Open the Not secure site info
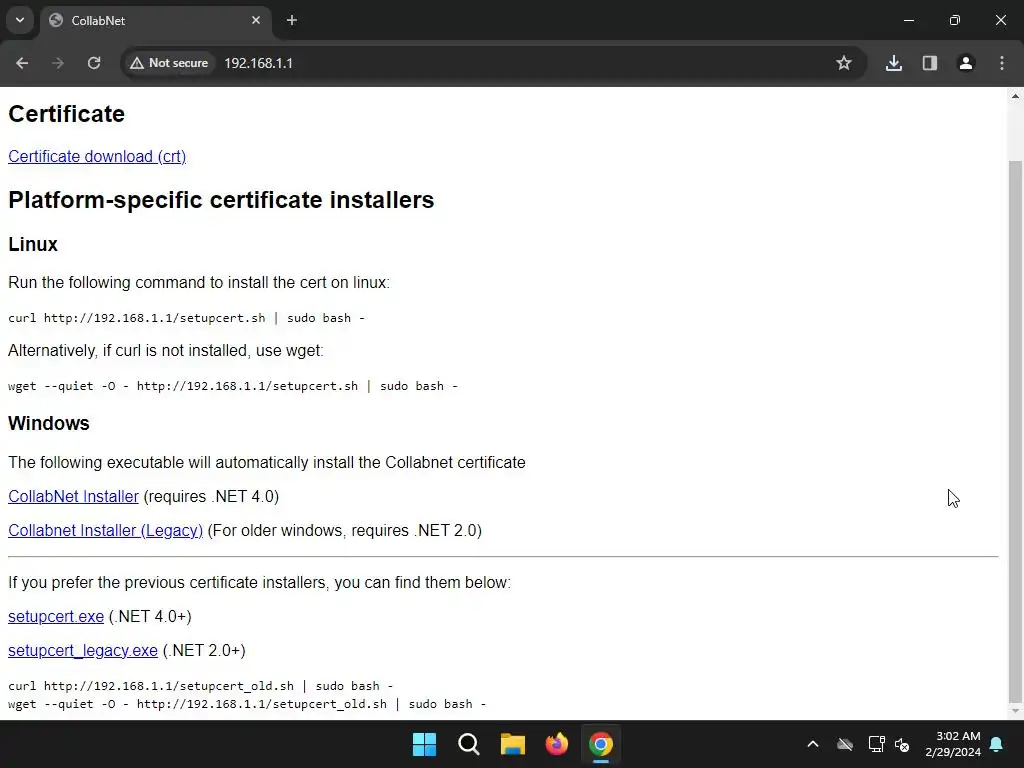 click(169, 63)
